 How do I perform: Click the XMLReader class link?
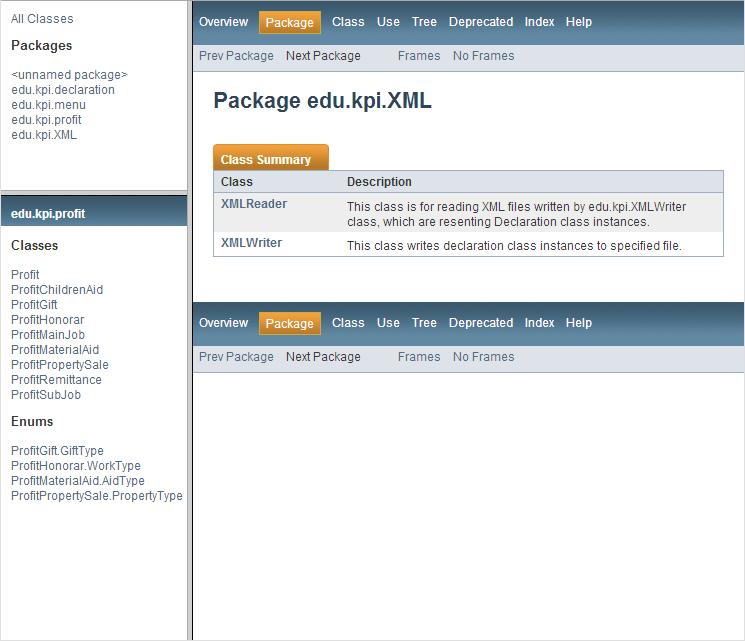tap(254, 204)
